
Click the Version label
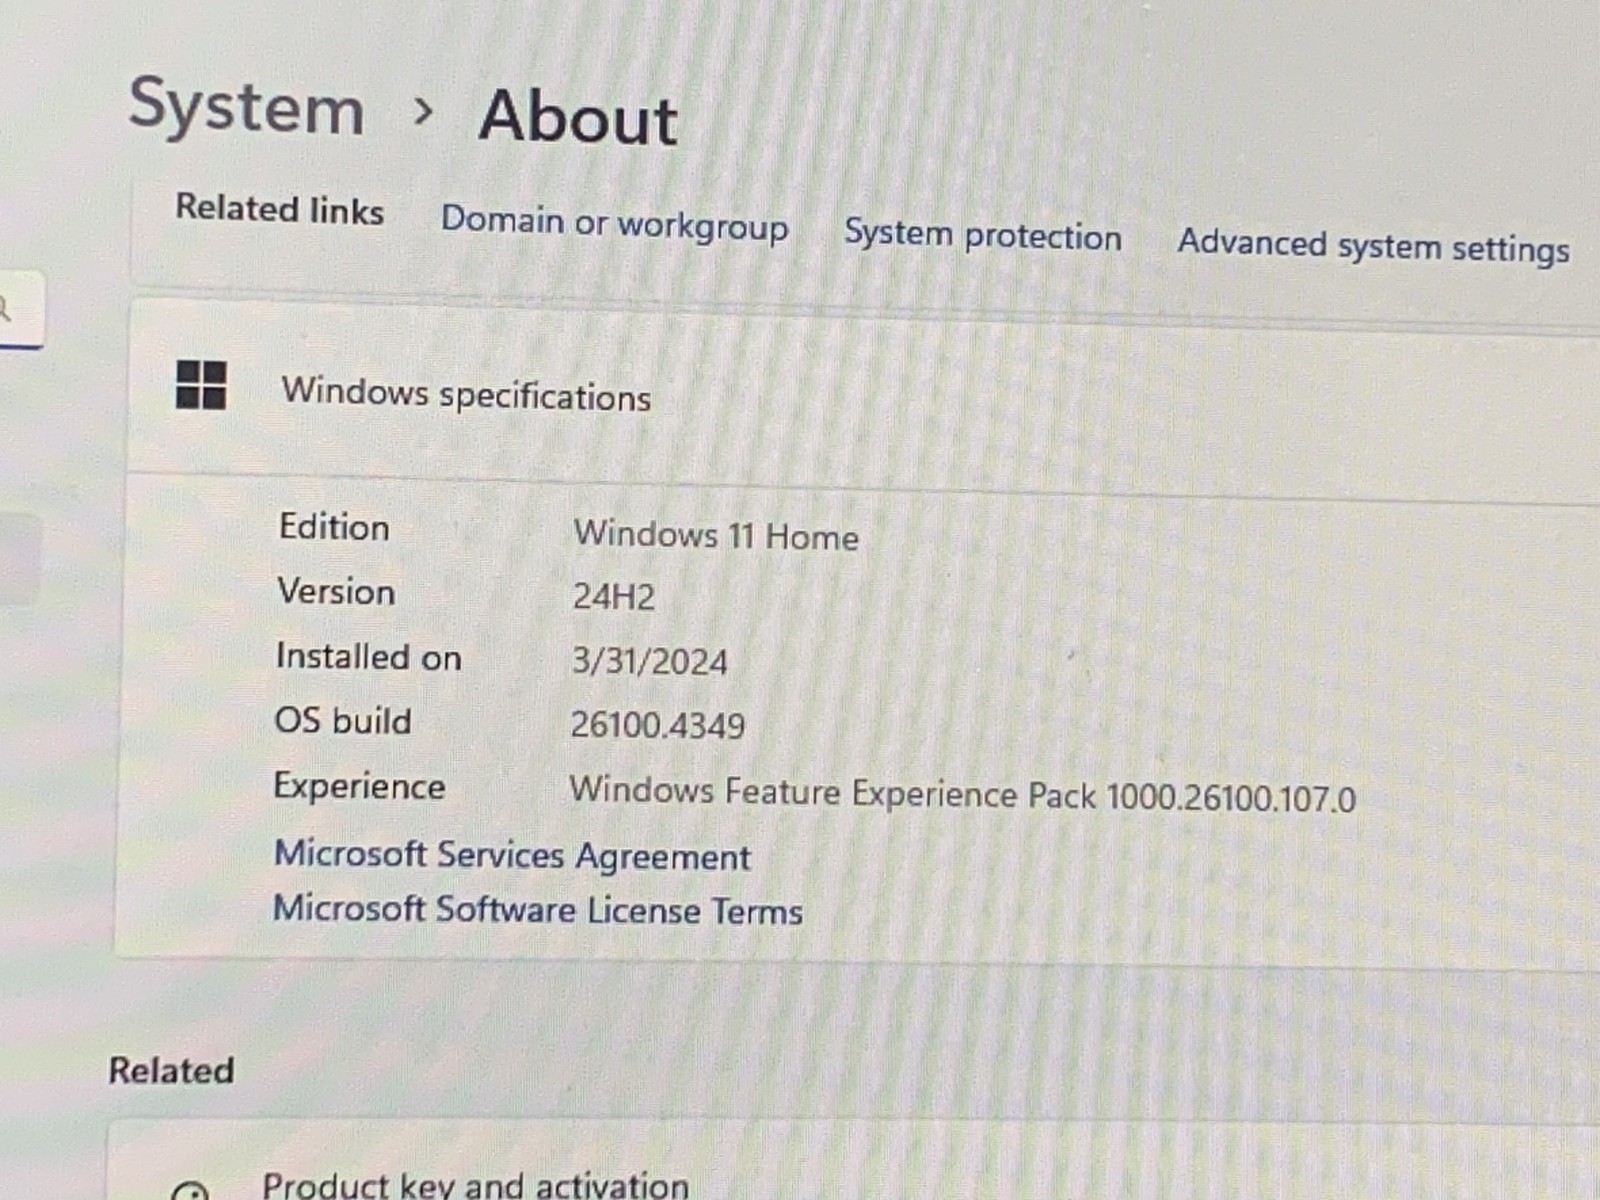pos(336,591)
